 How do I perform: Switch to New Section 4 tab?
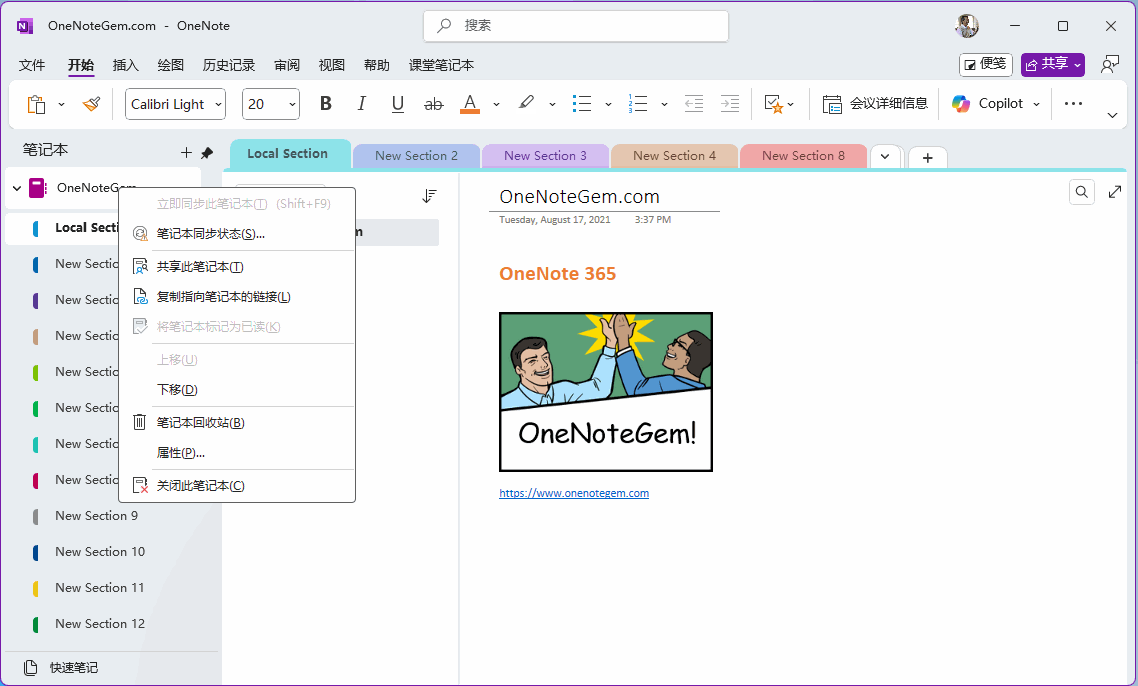click(x=674, y=155)
